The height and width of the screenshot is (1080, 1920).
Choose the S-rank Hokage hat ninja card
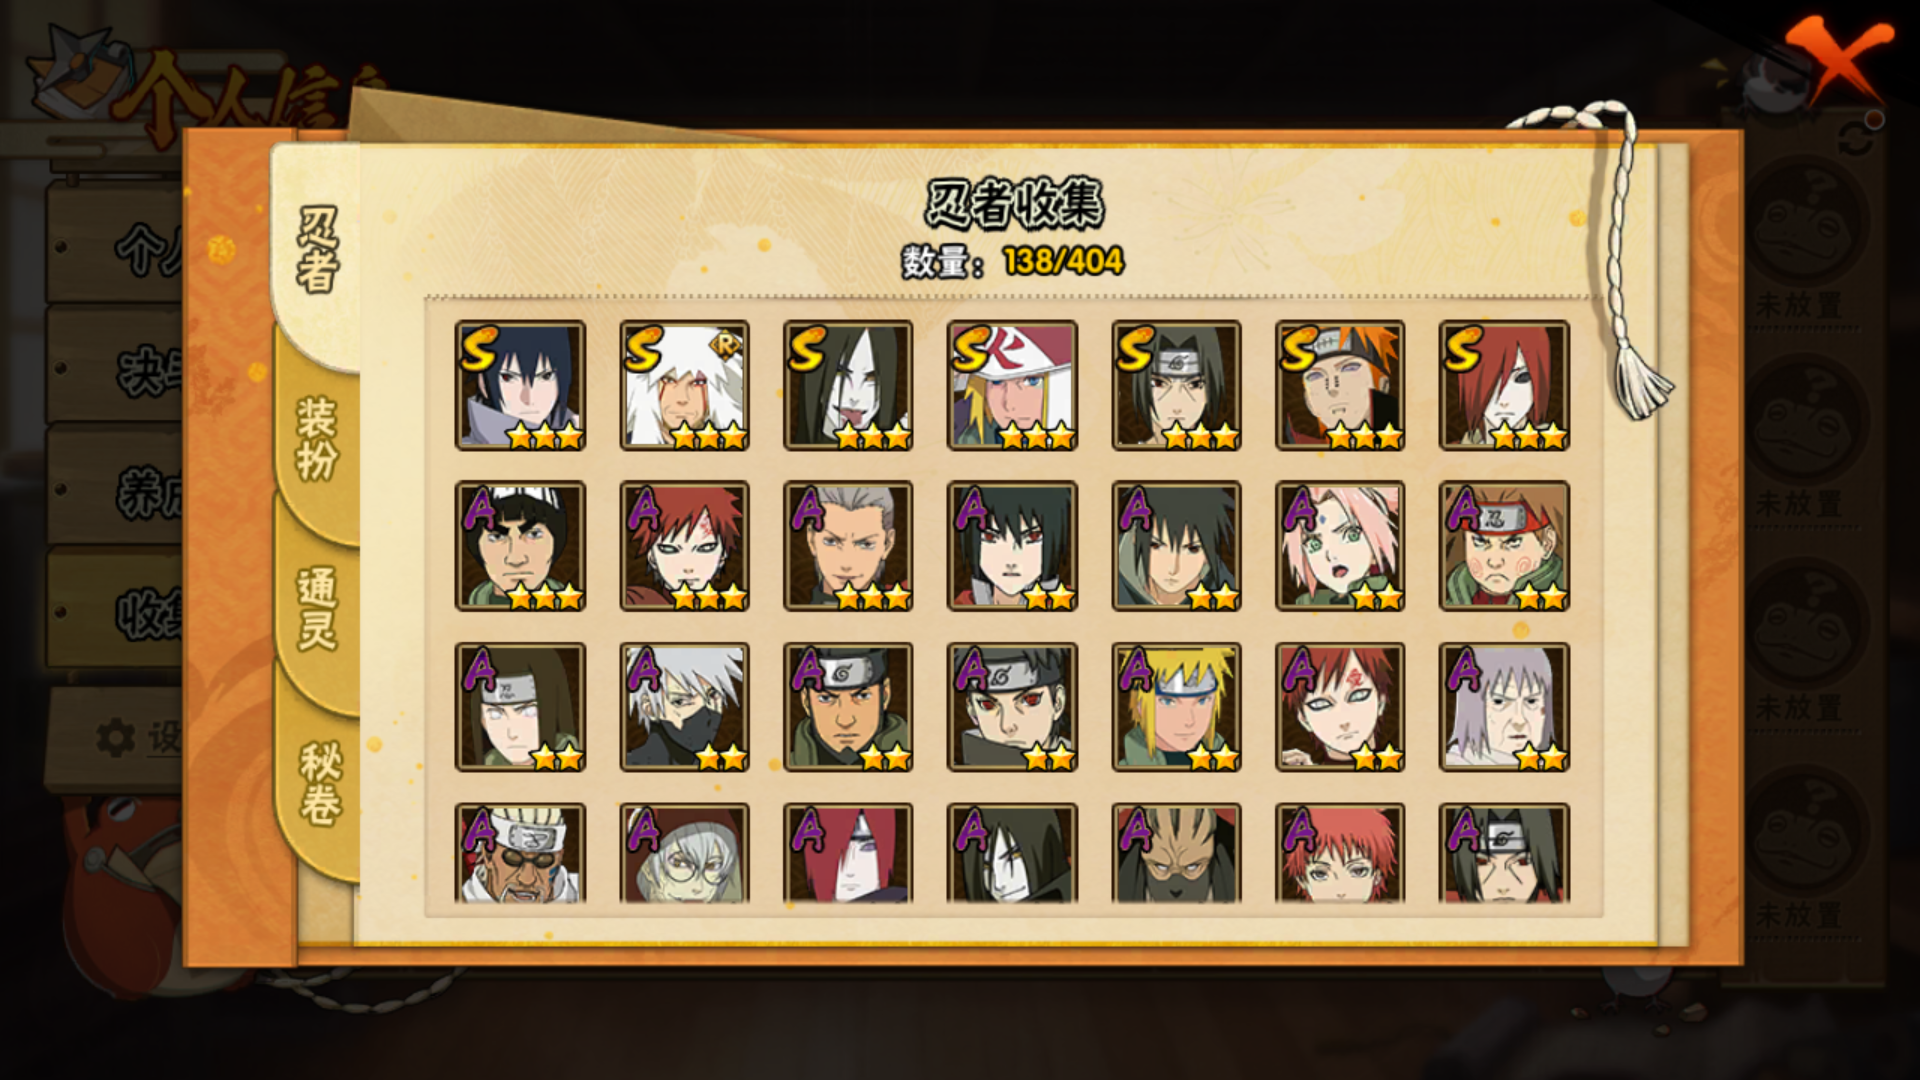1012,385
